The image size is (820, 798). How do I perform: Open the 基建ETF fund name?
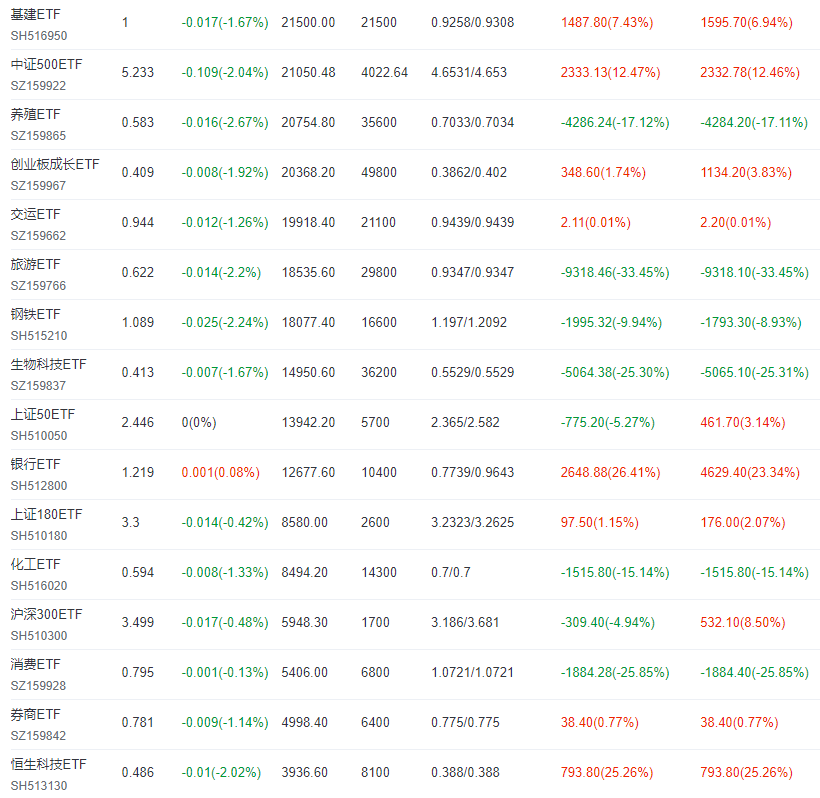point(36,15)
